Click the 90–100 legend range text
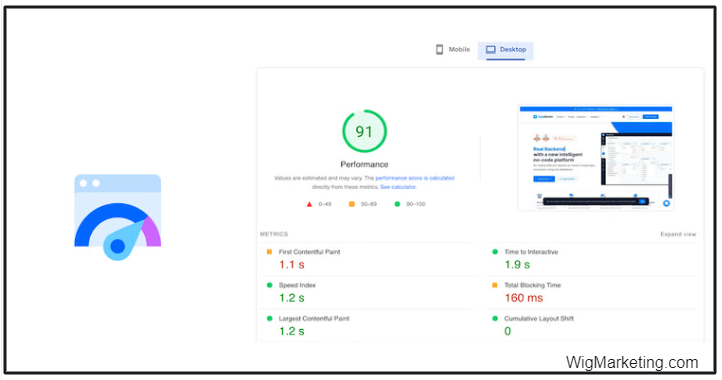The image size is (722, 380). tap(415, 204)
